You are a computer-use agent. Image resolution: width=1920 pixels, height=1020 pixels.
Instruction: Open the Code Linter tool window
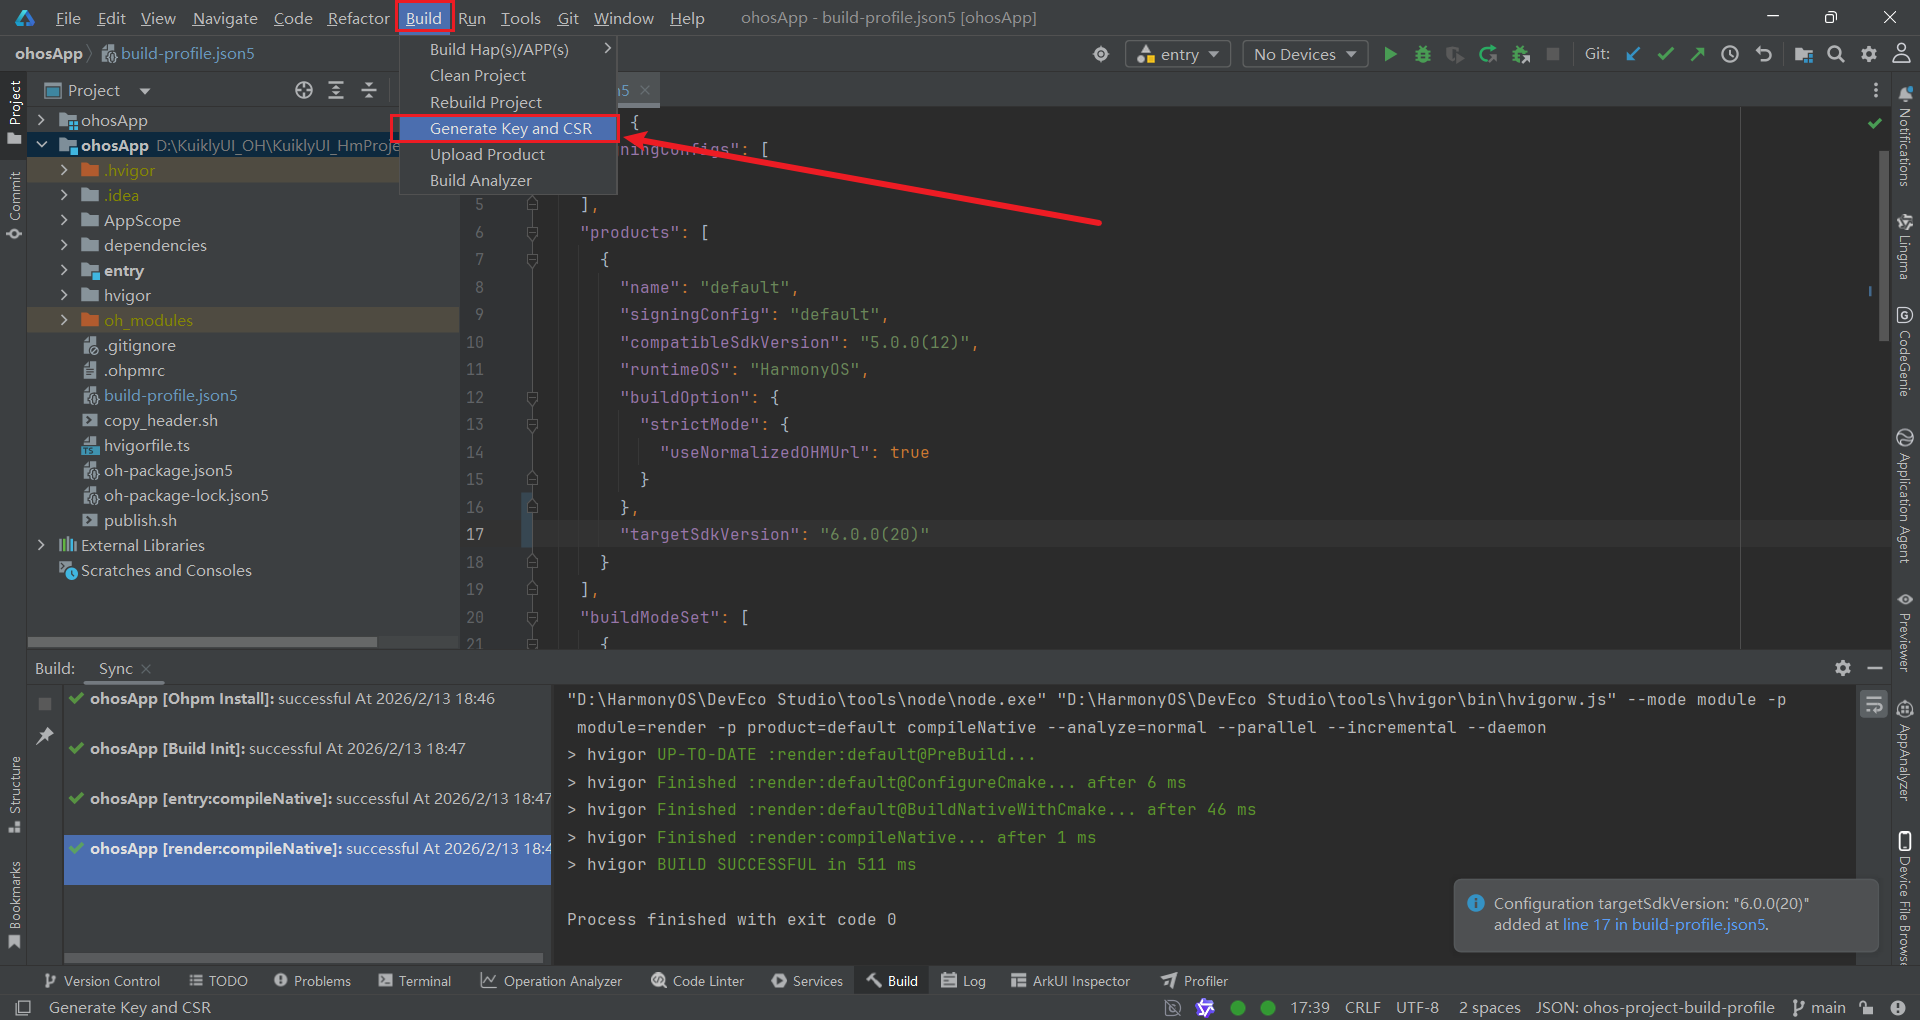(x=697, y=981)
